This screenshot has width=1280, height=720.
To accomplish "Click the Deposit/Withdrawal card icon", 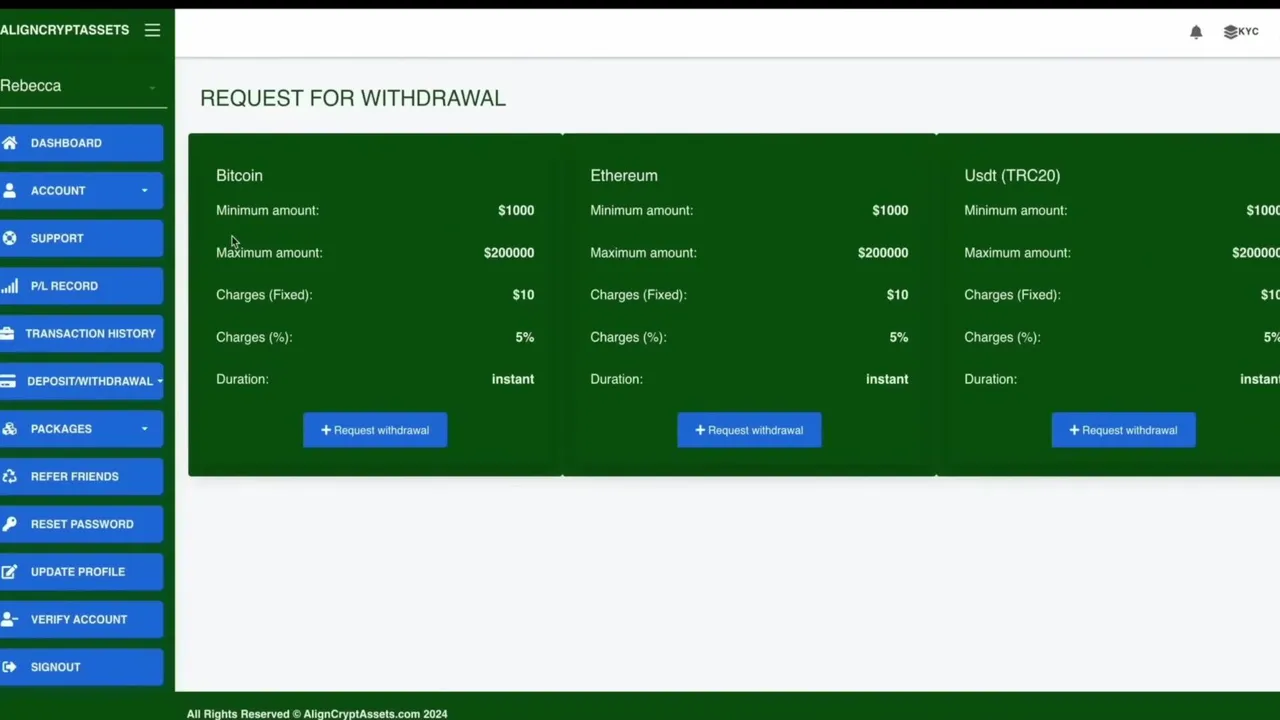I will coord(8,381).
